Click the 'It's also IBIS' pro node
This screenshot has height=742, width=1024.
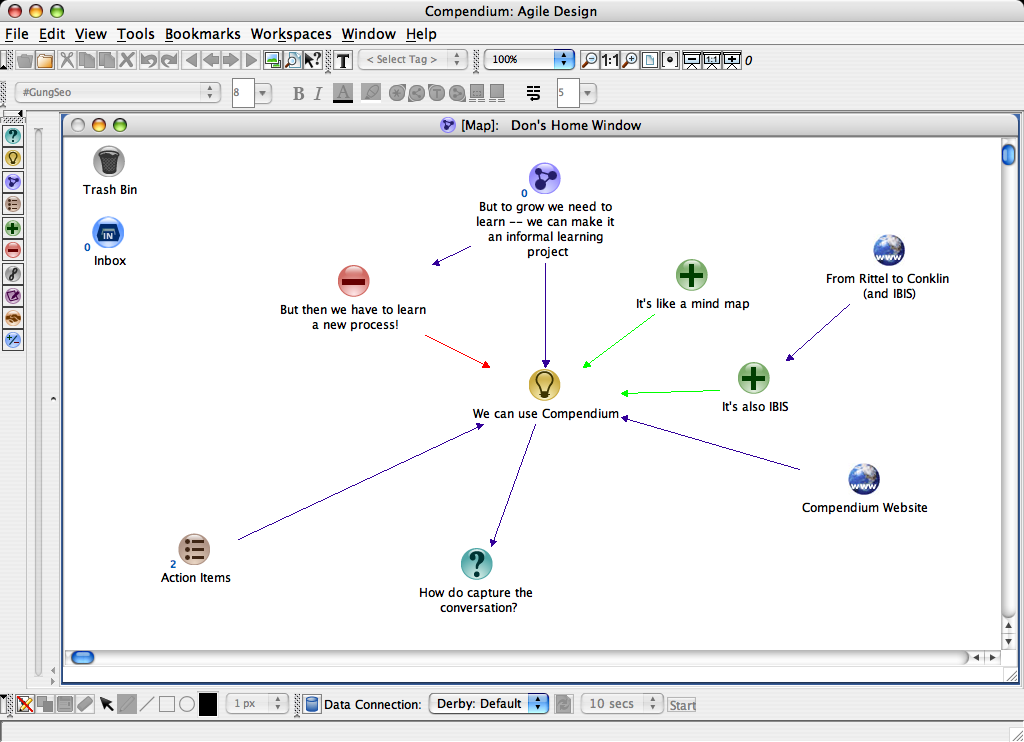point(754,378)
